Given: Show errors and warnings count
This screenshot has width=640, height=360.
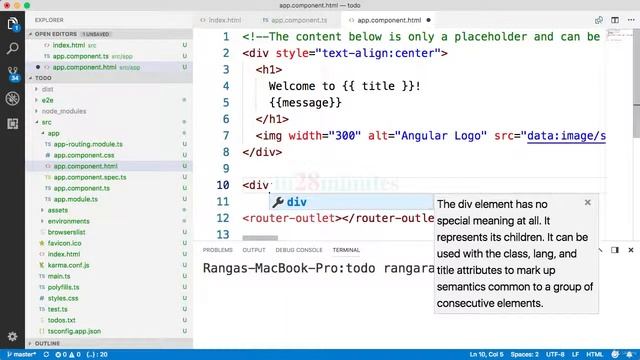Looking at the screenshot, I should tap(68, 354).
